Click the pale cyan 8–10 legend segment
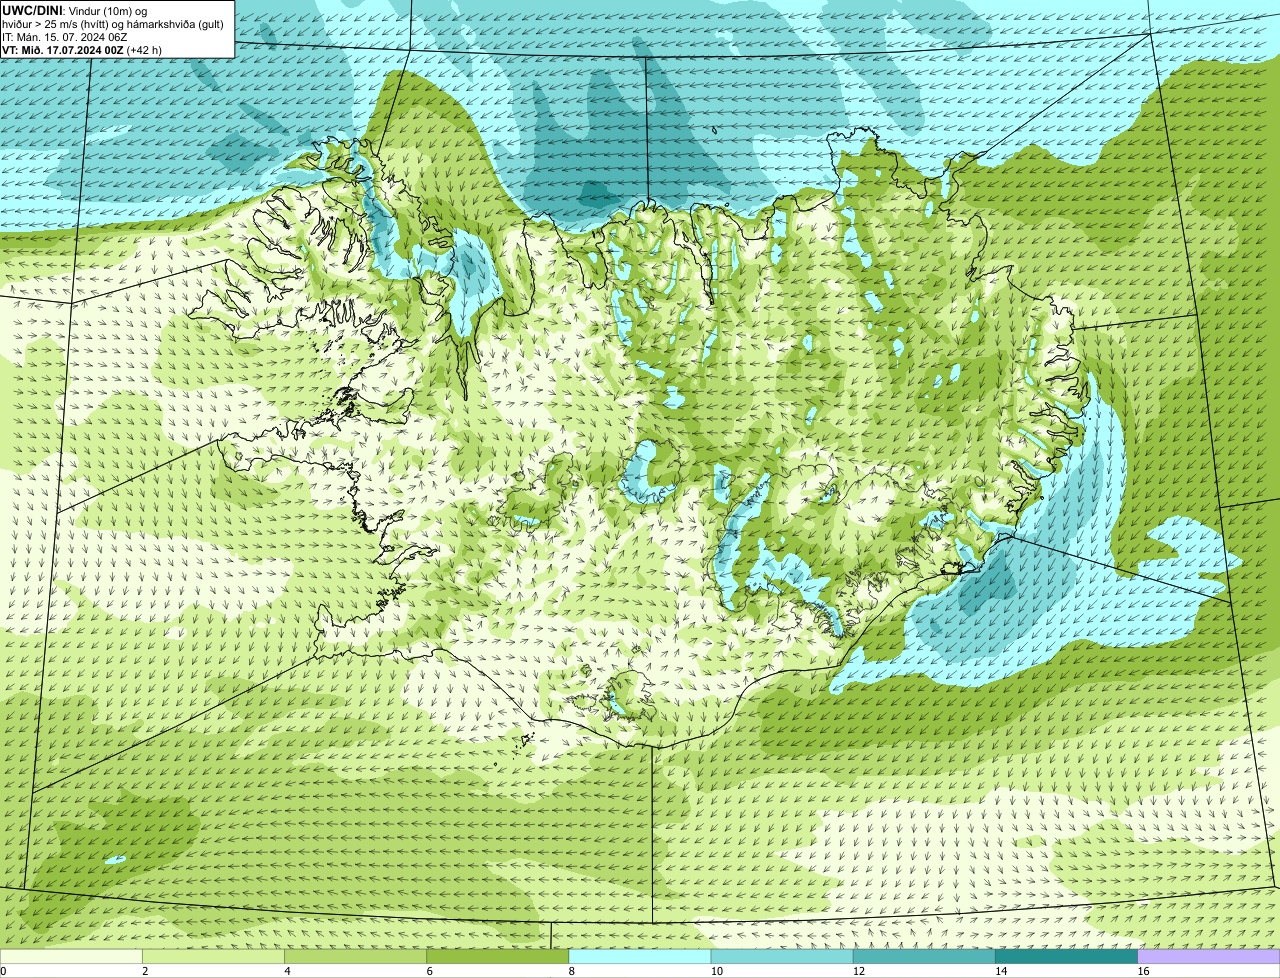 (x=640, y=956)
